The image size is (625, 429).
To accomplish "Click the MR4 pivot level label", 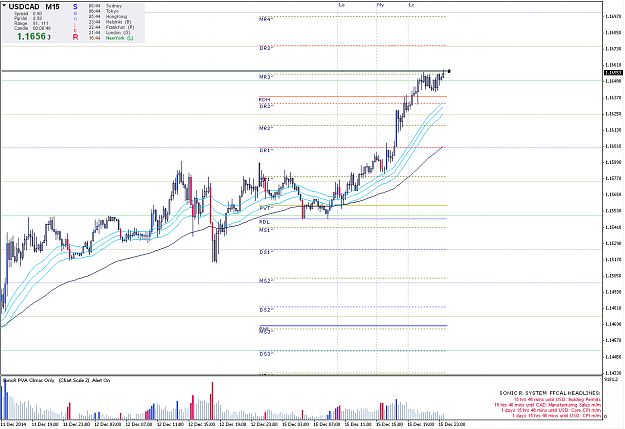I will [266, 19].
